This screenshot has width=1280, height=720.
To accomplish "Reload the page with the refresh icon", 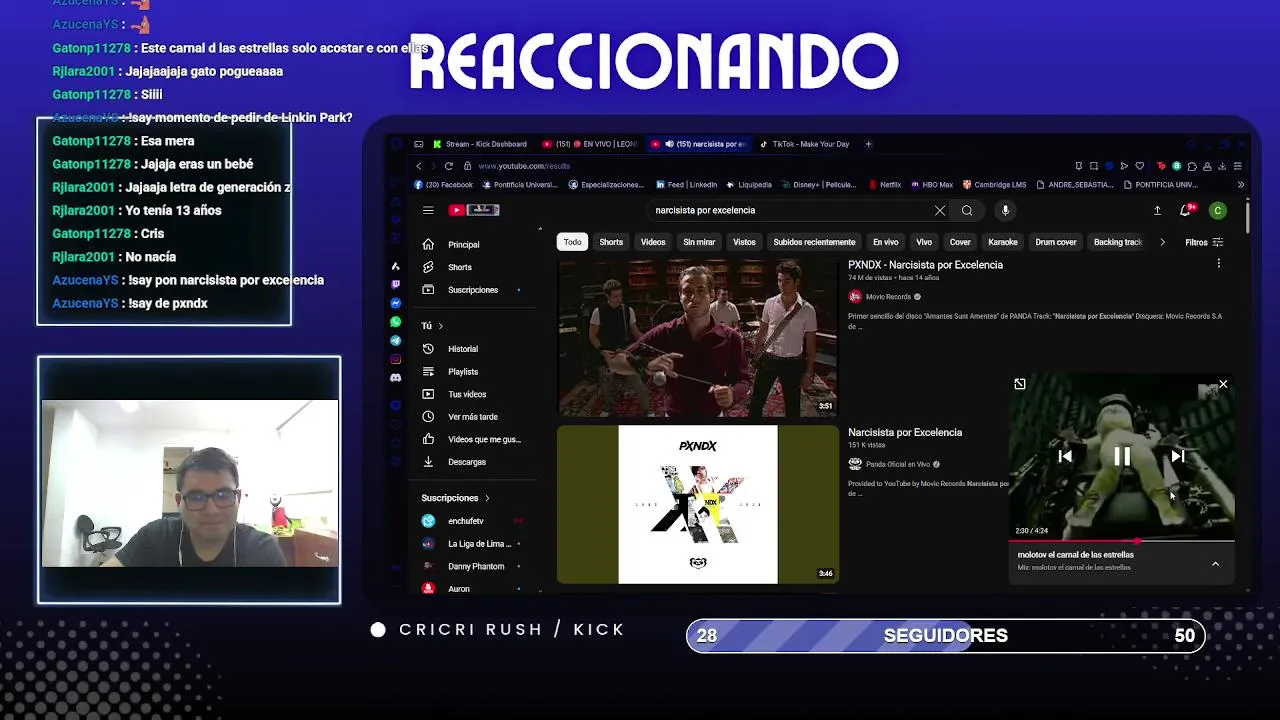I will click(449, 166).
